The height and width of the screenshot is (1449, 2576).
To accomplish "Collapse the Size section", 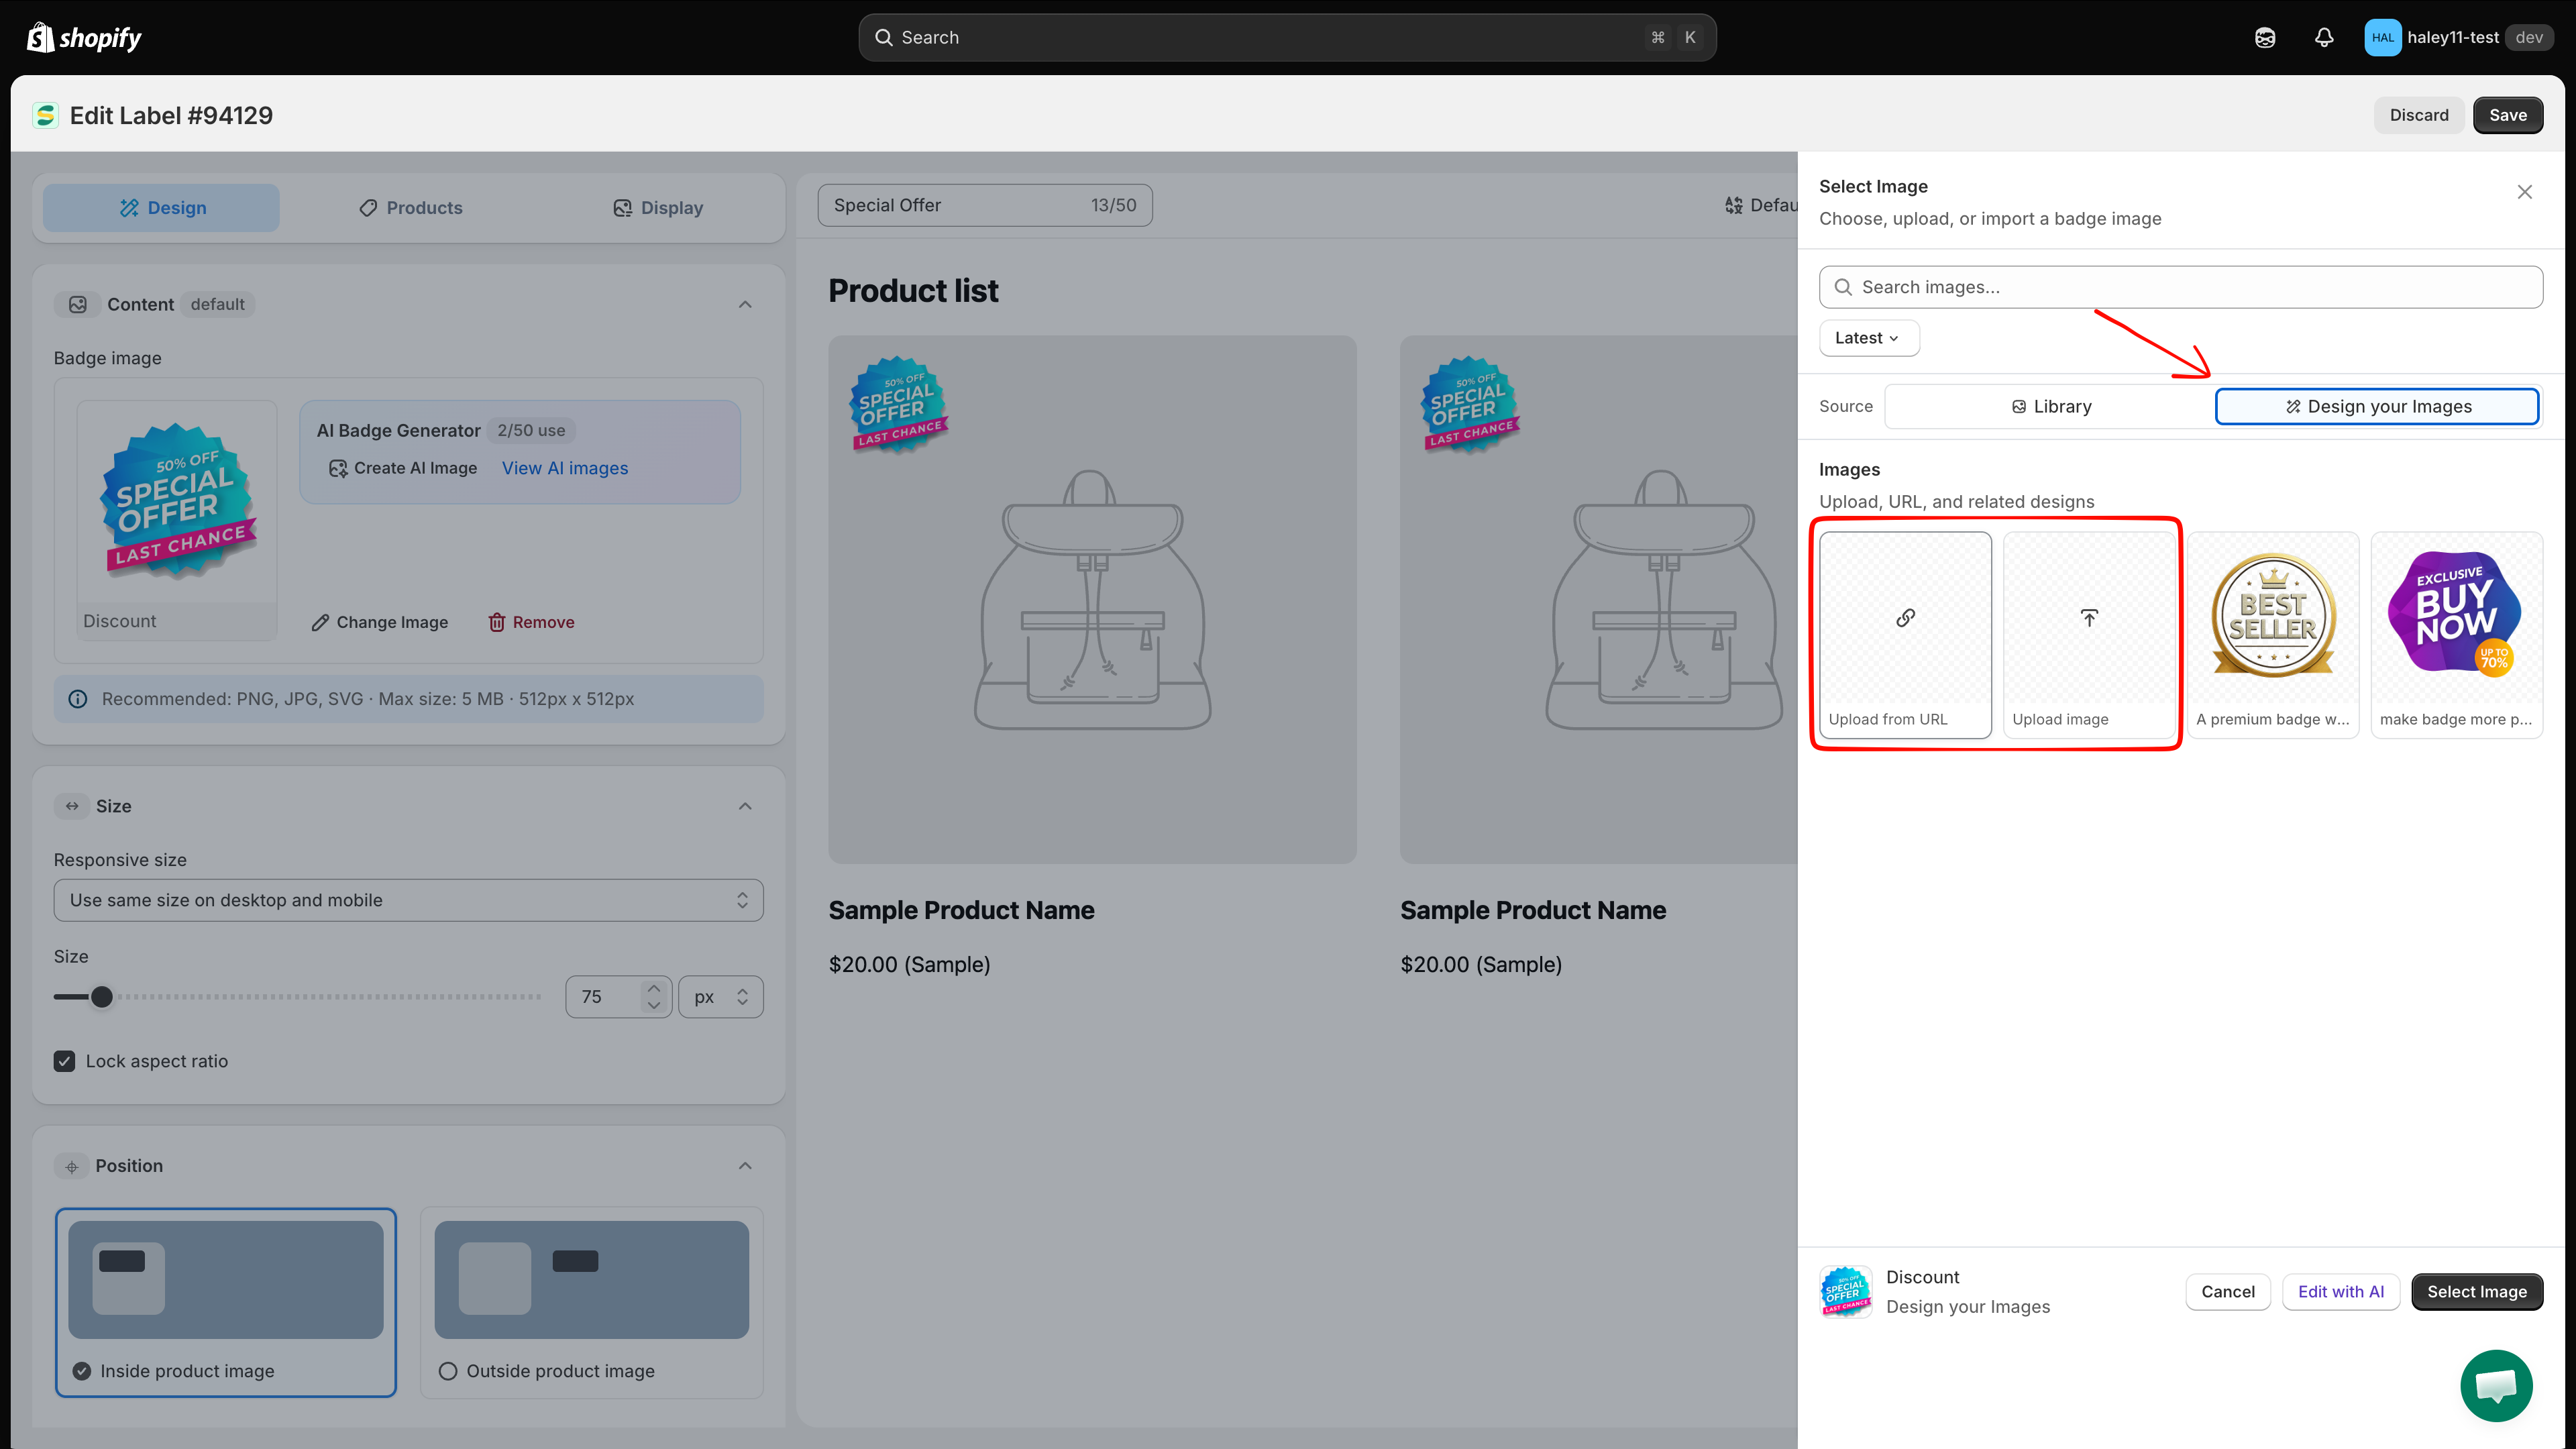I will tap(745, 806).
